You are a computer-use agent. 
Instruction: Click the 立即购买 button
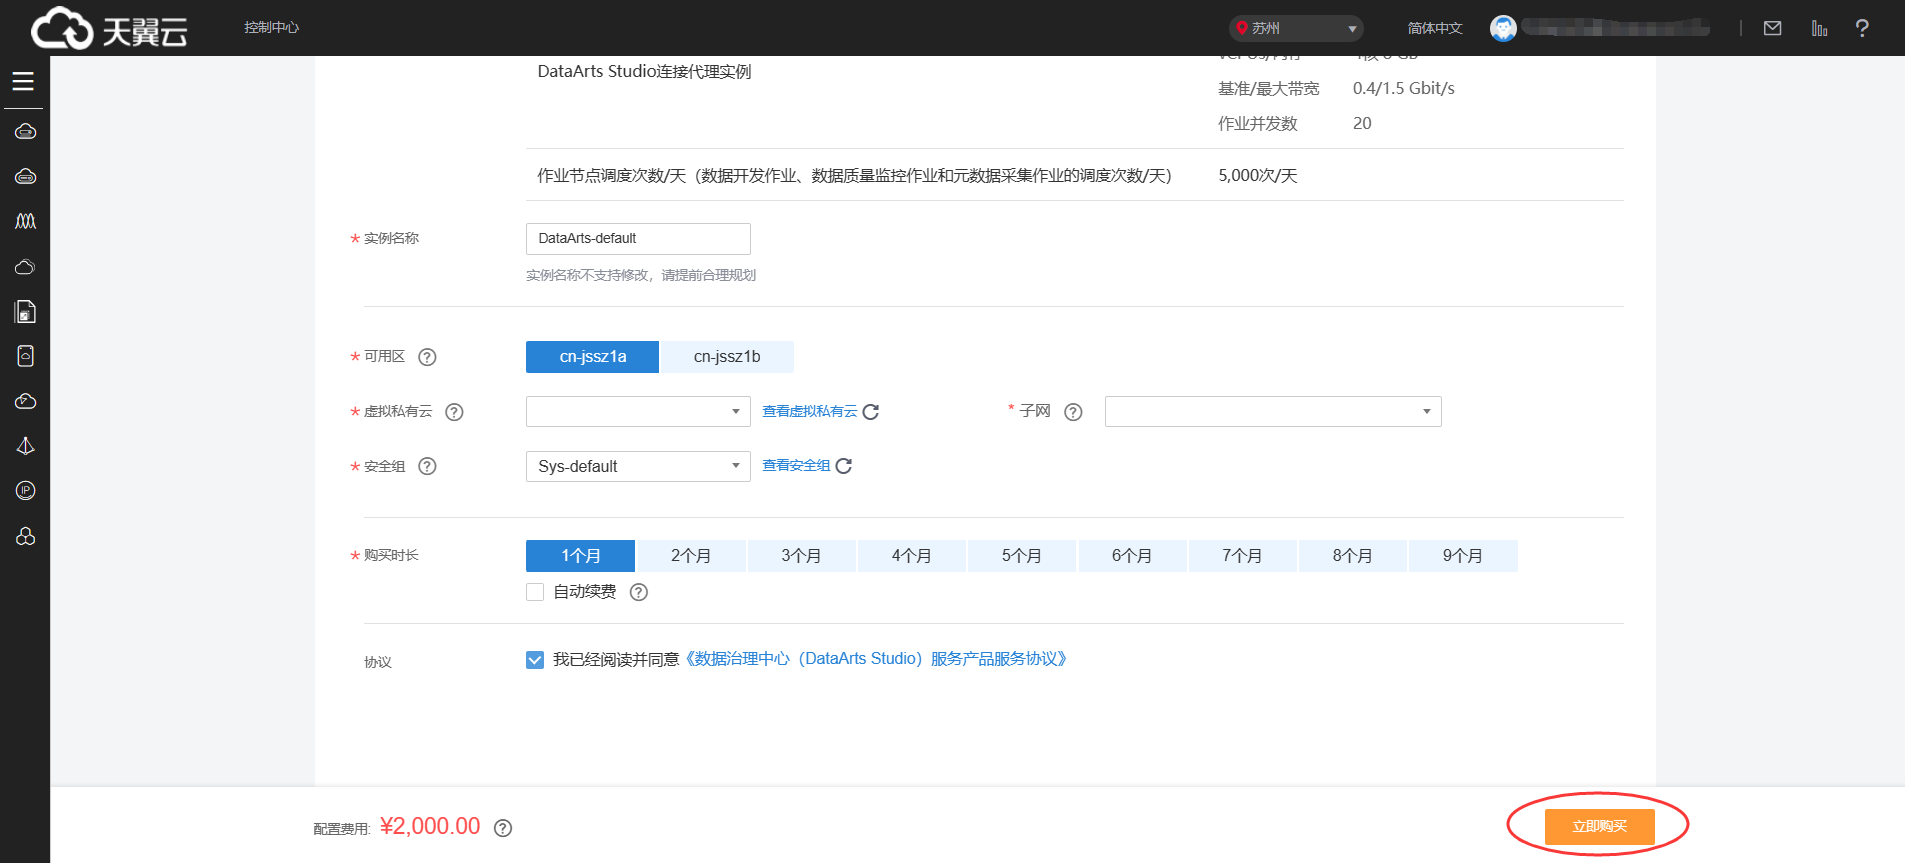pyautogui.click(x=1599, y=826)
